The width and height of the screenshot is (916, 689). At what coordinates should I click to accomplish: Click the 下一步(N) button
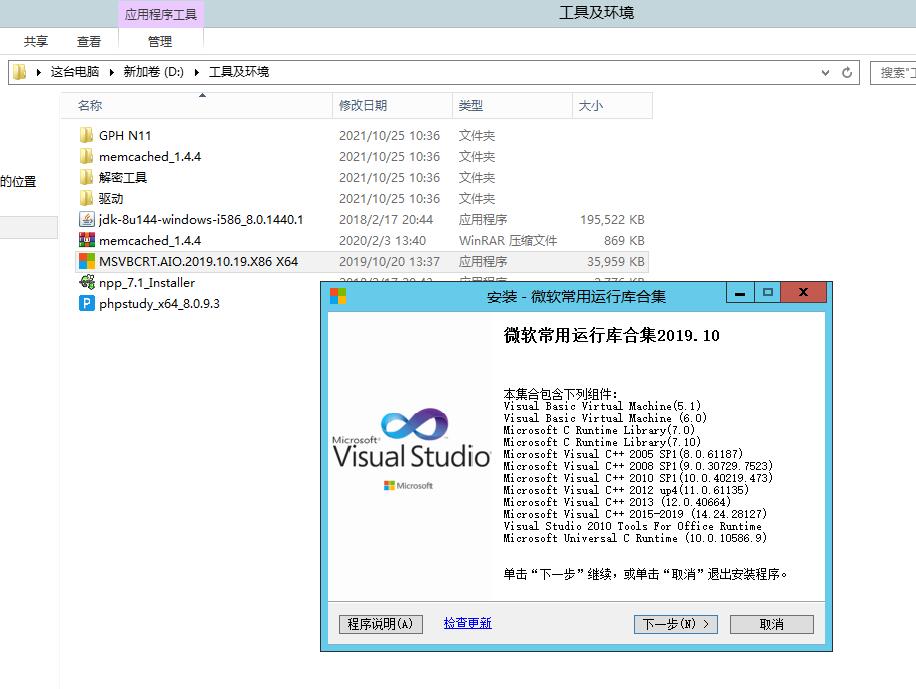coord(676,624)
